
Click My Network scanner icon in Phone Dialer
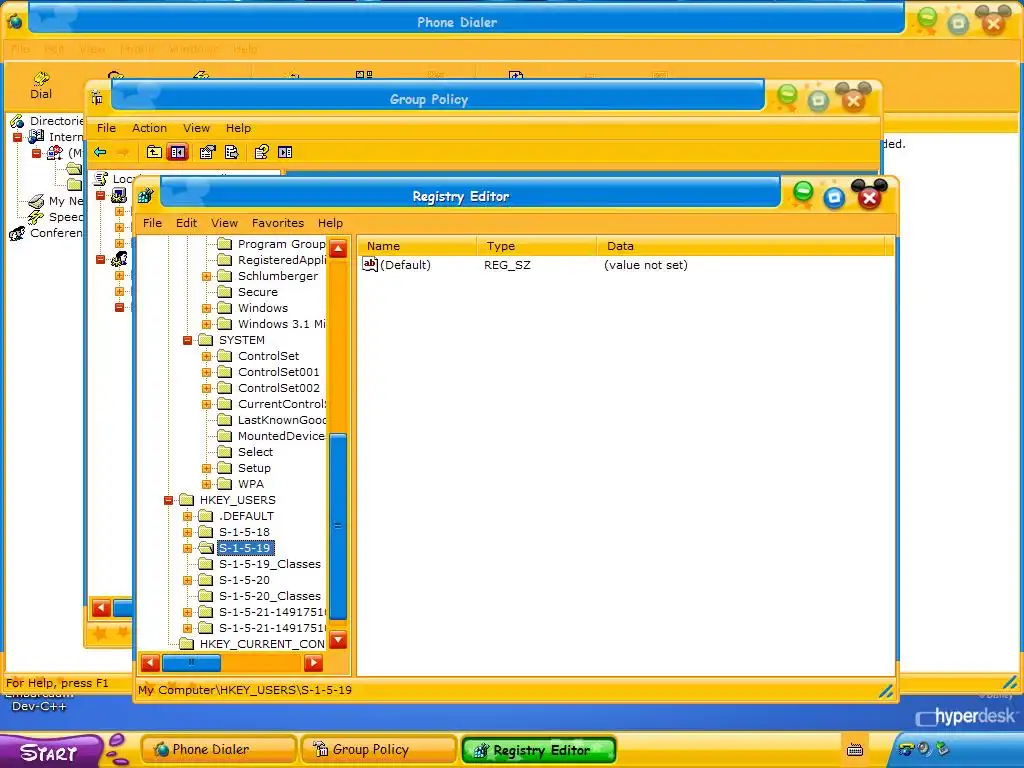(x=37, y=201)
